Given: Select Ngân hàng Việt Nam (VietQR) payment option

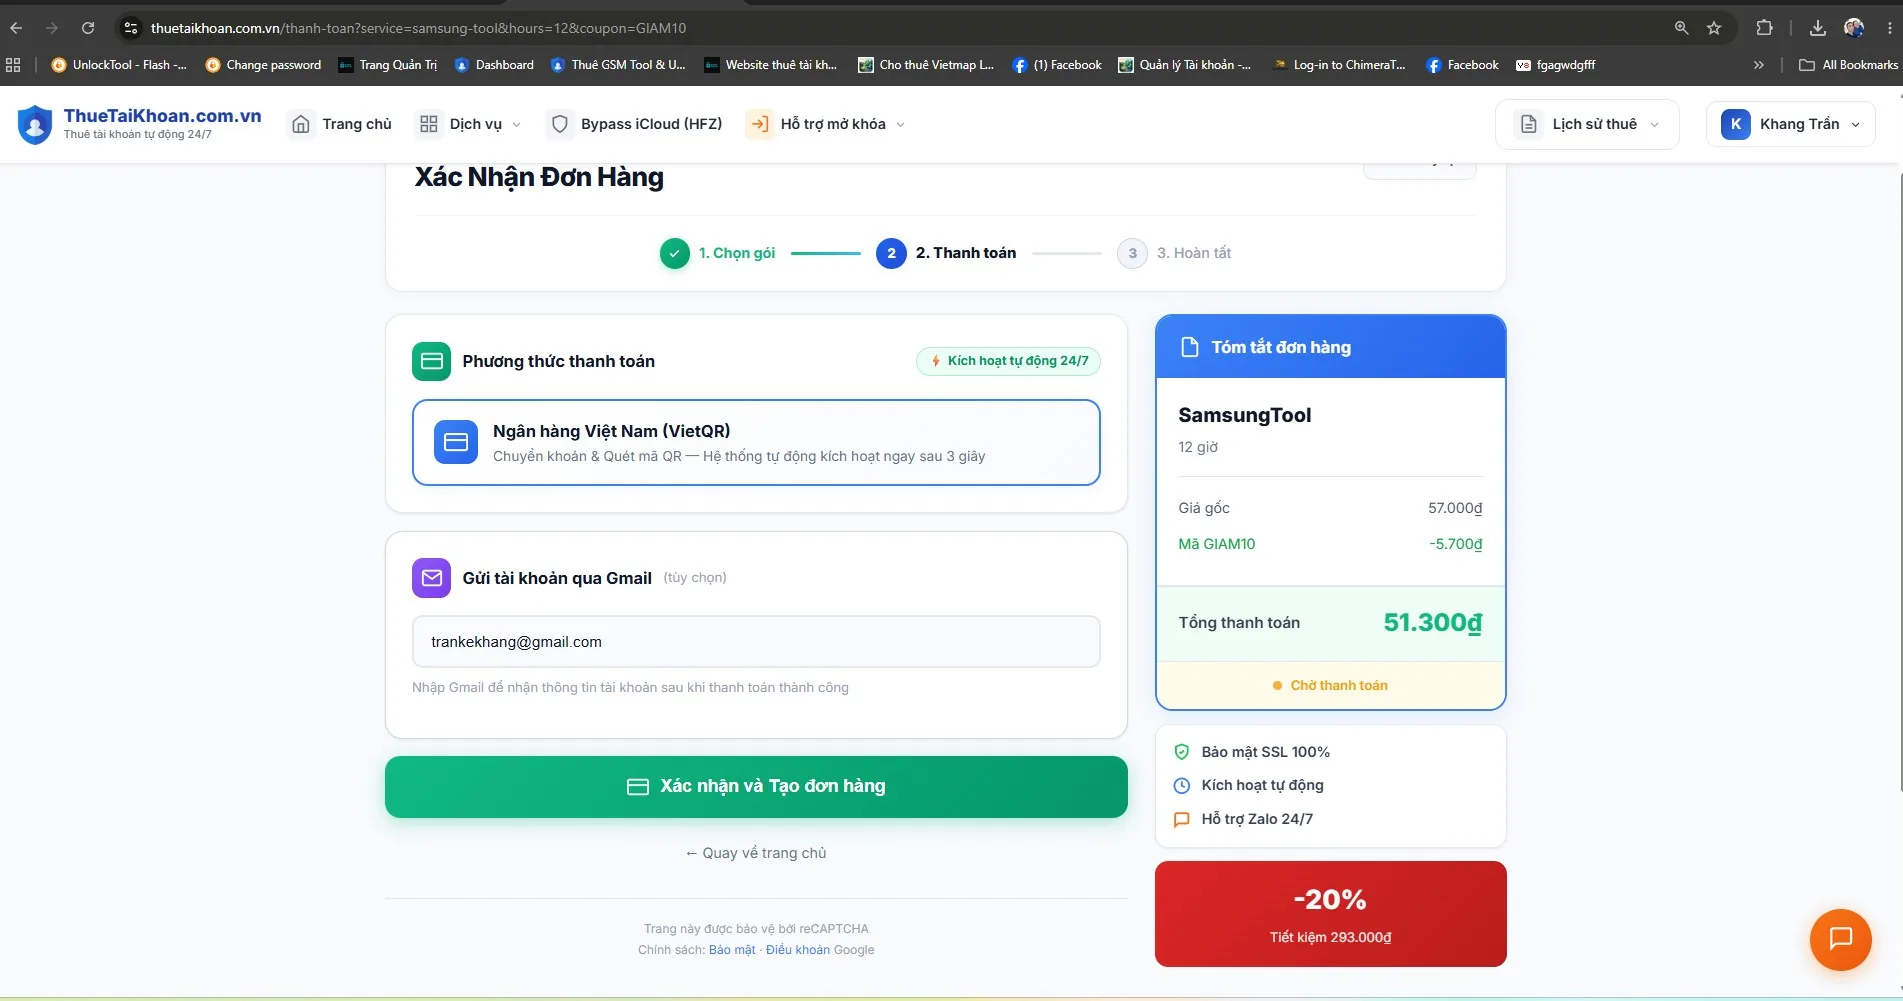Looking at the screenshot, I should click(x=756, y=443).
